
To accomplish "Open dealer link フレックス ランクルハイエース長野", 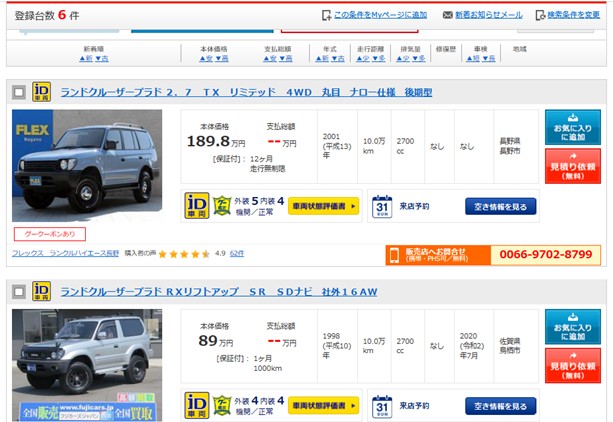I will coord(65,253).
